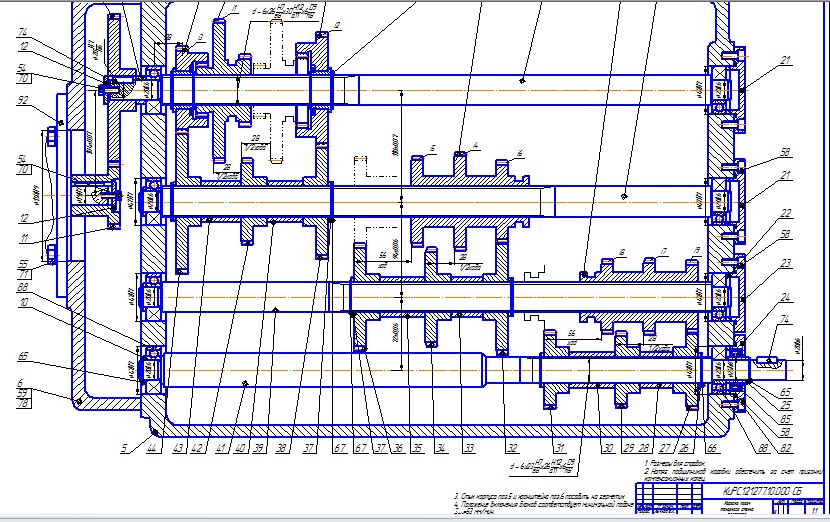Click position callout number 10
The image size is (830, 522).
23,302
